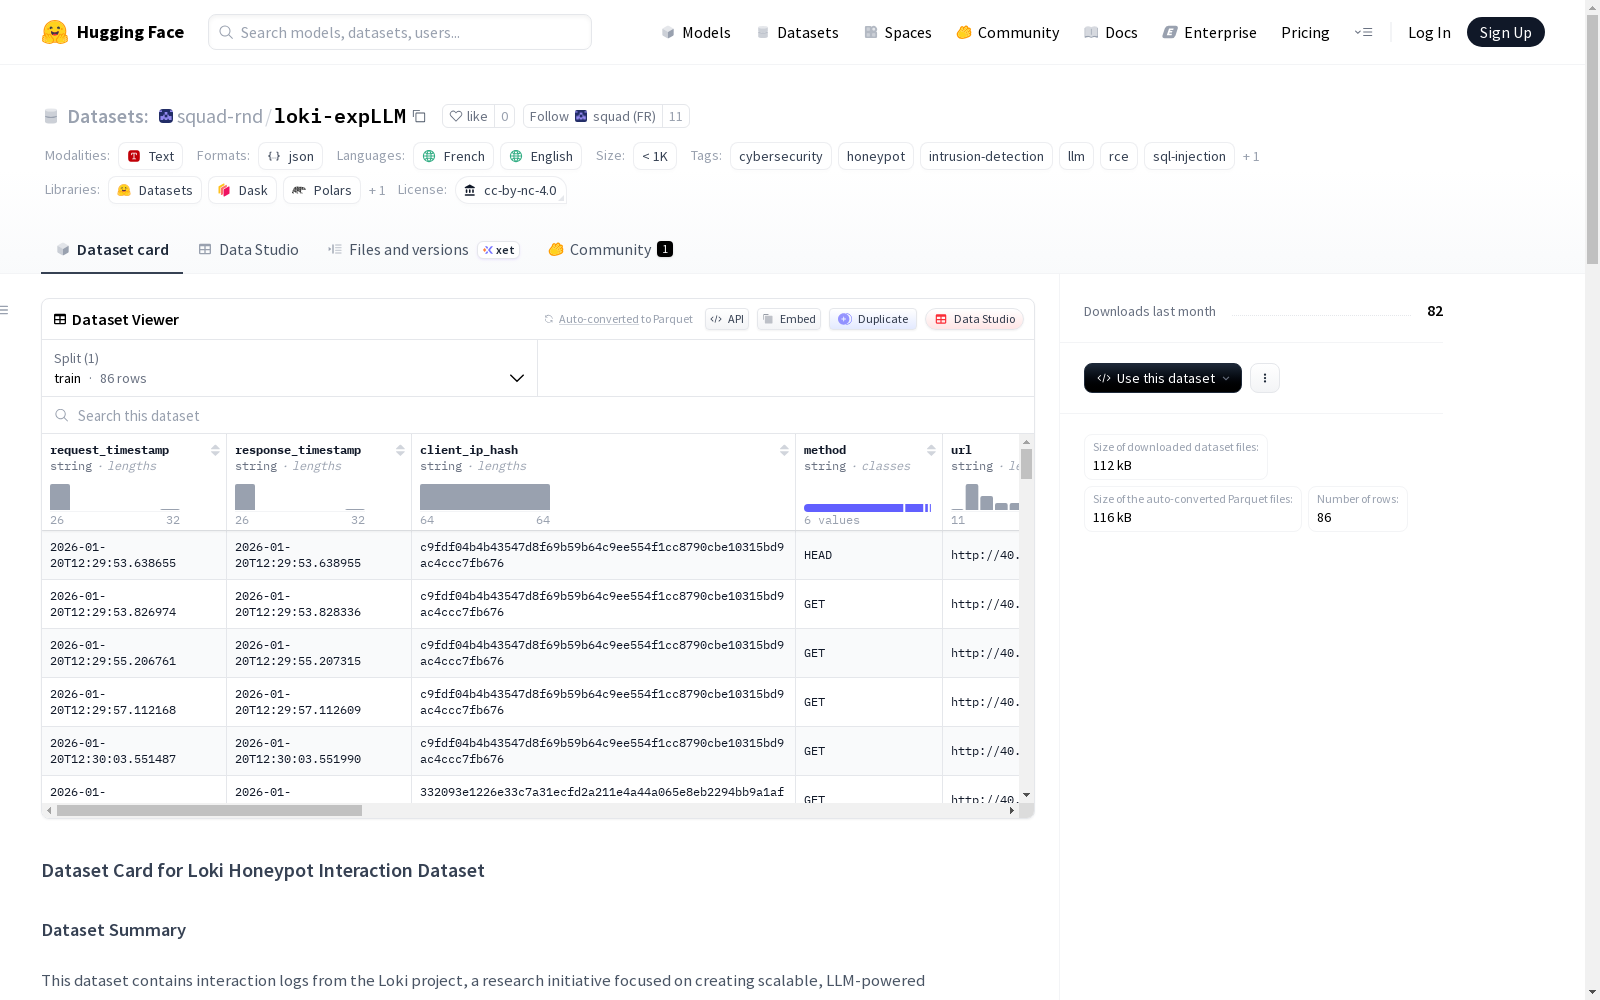Click the Hugging Face logo icon
The height and width of the screenshot is (1000, 1600).
click(x=55, y=32)
